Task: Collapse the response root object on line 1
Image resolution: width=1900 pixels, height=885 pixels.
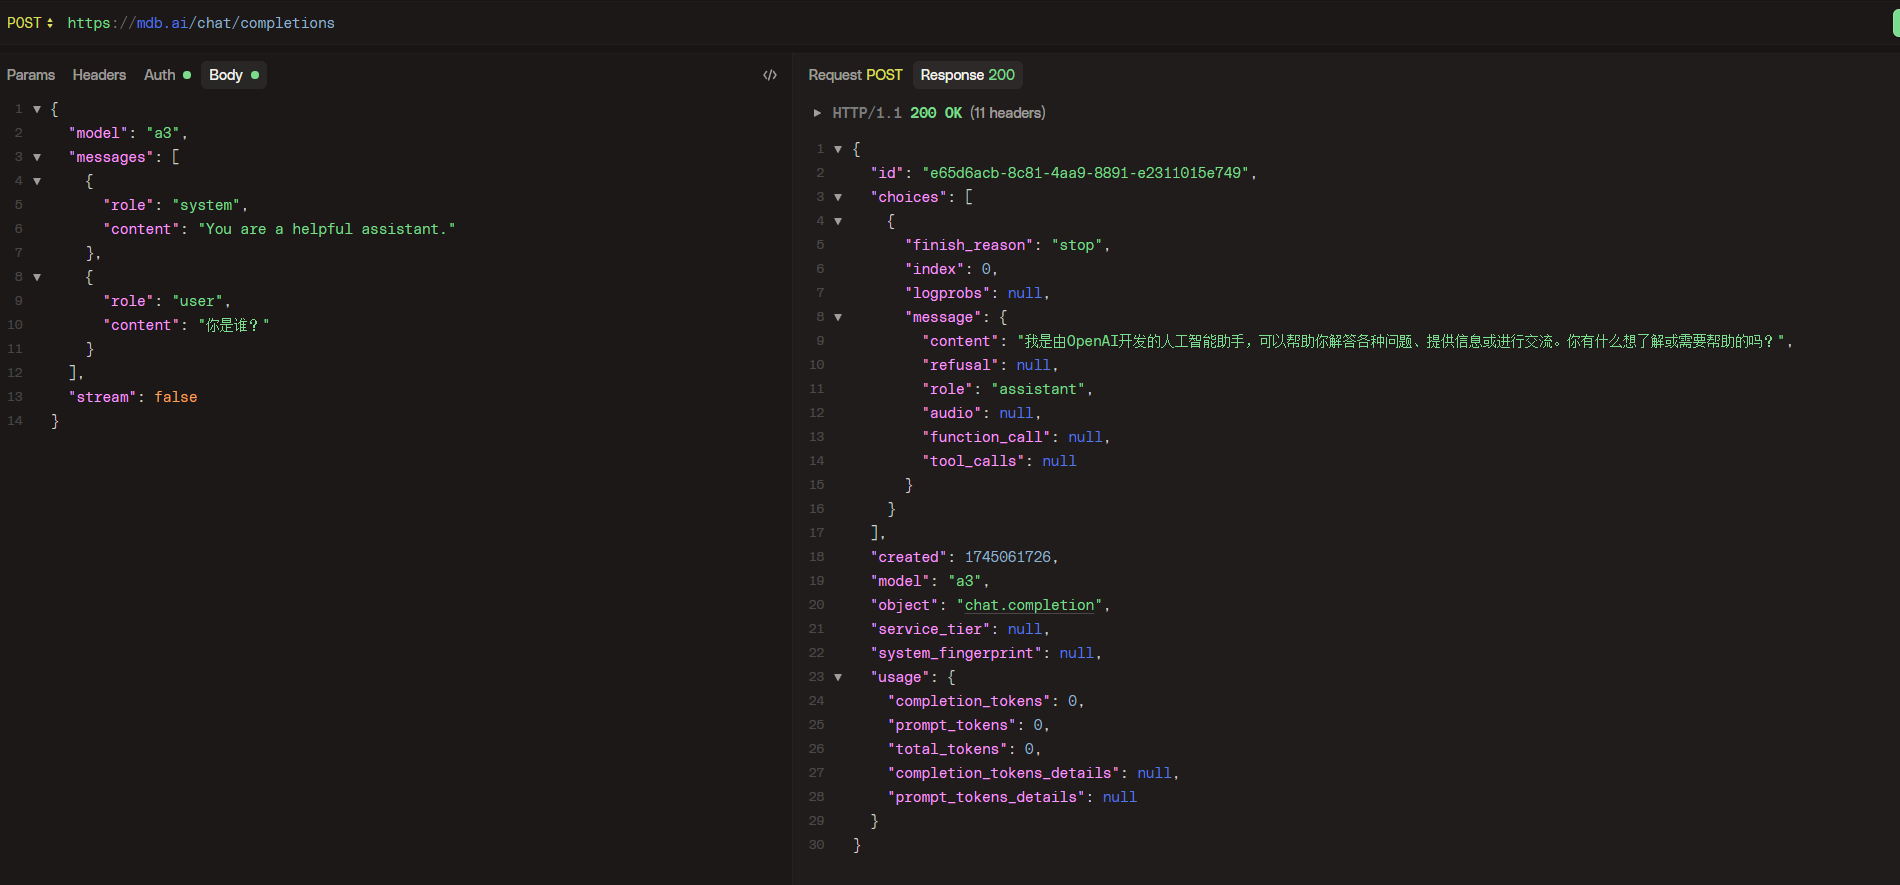Action: [838, 149]
